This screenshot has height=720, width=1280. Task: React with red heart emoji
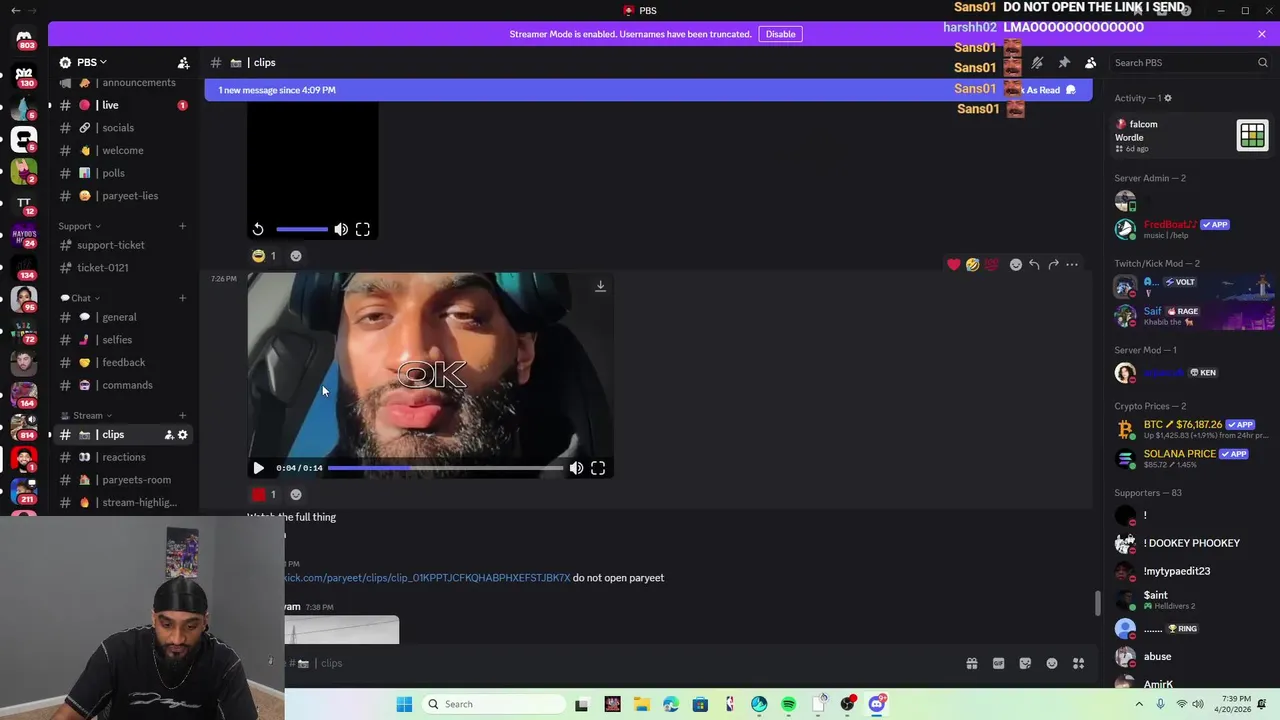tap(954, 265)
